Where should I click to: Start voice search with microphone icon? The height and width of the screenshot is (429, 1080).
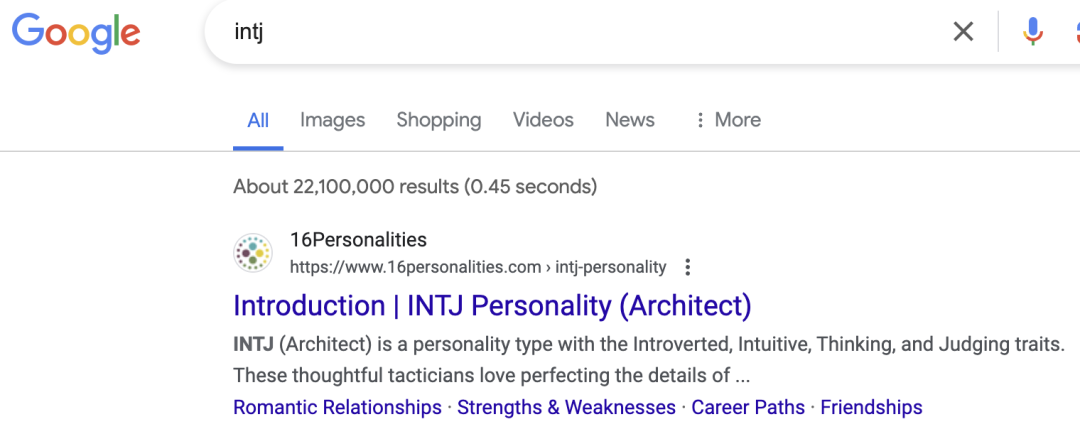point(1032,31)
